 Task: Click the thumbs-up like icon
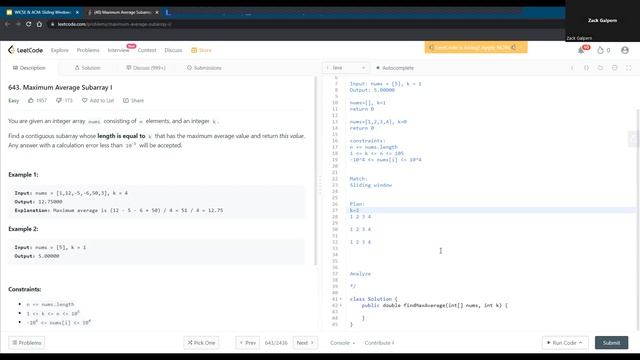pyautogui.click(x=31, y=100)
